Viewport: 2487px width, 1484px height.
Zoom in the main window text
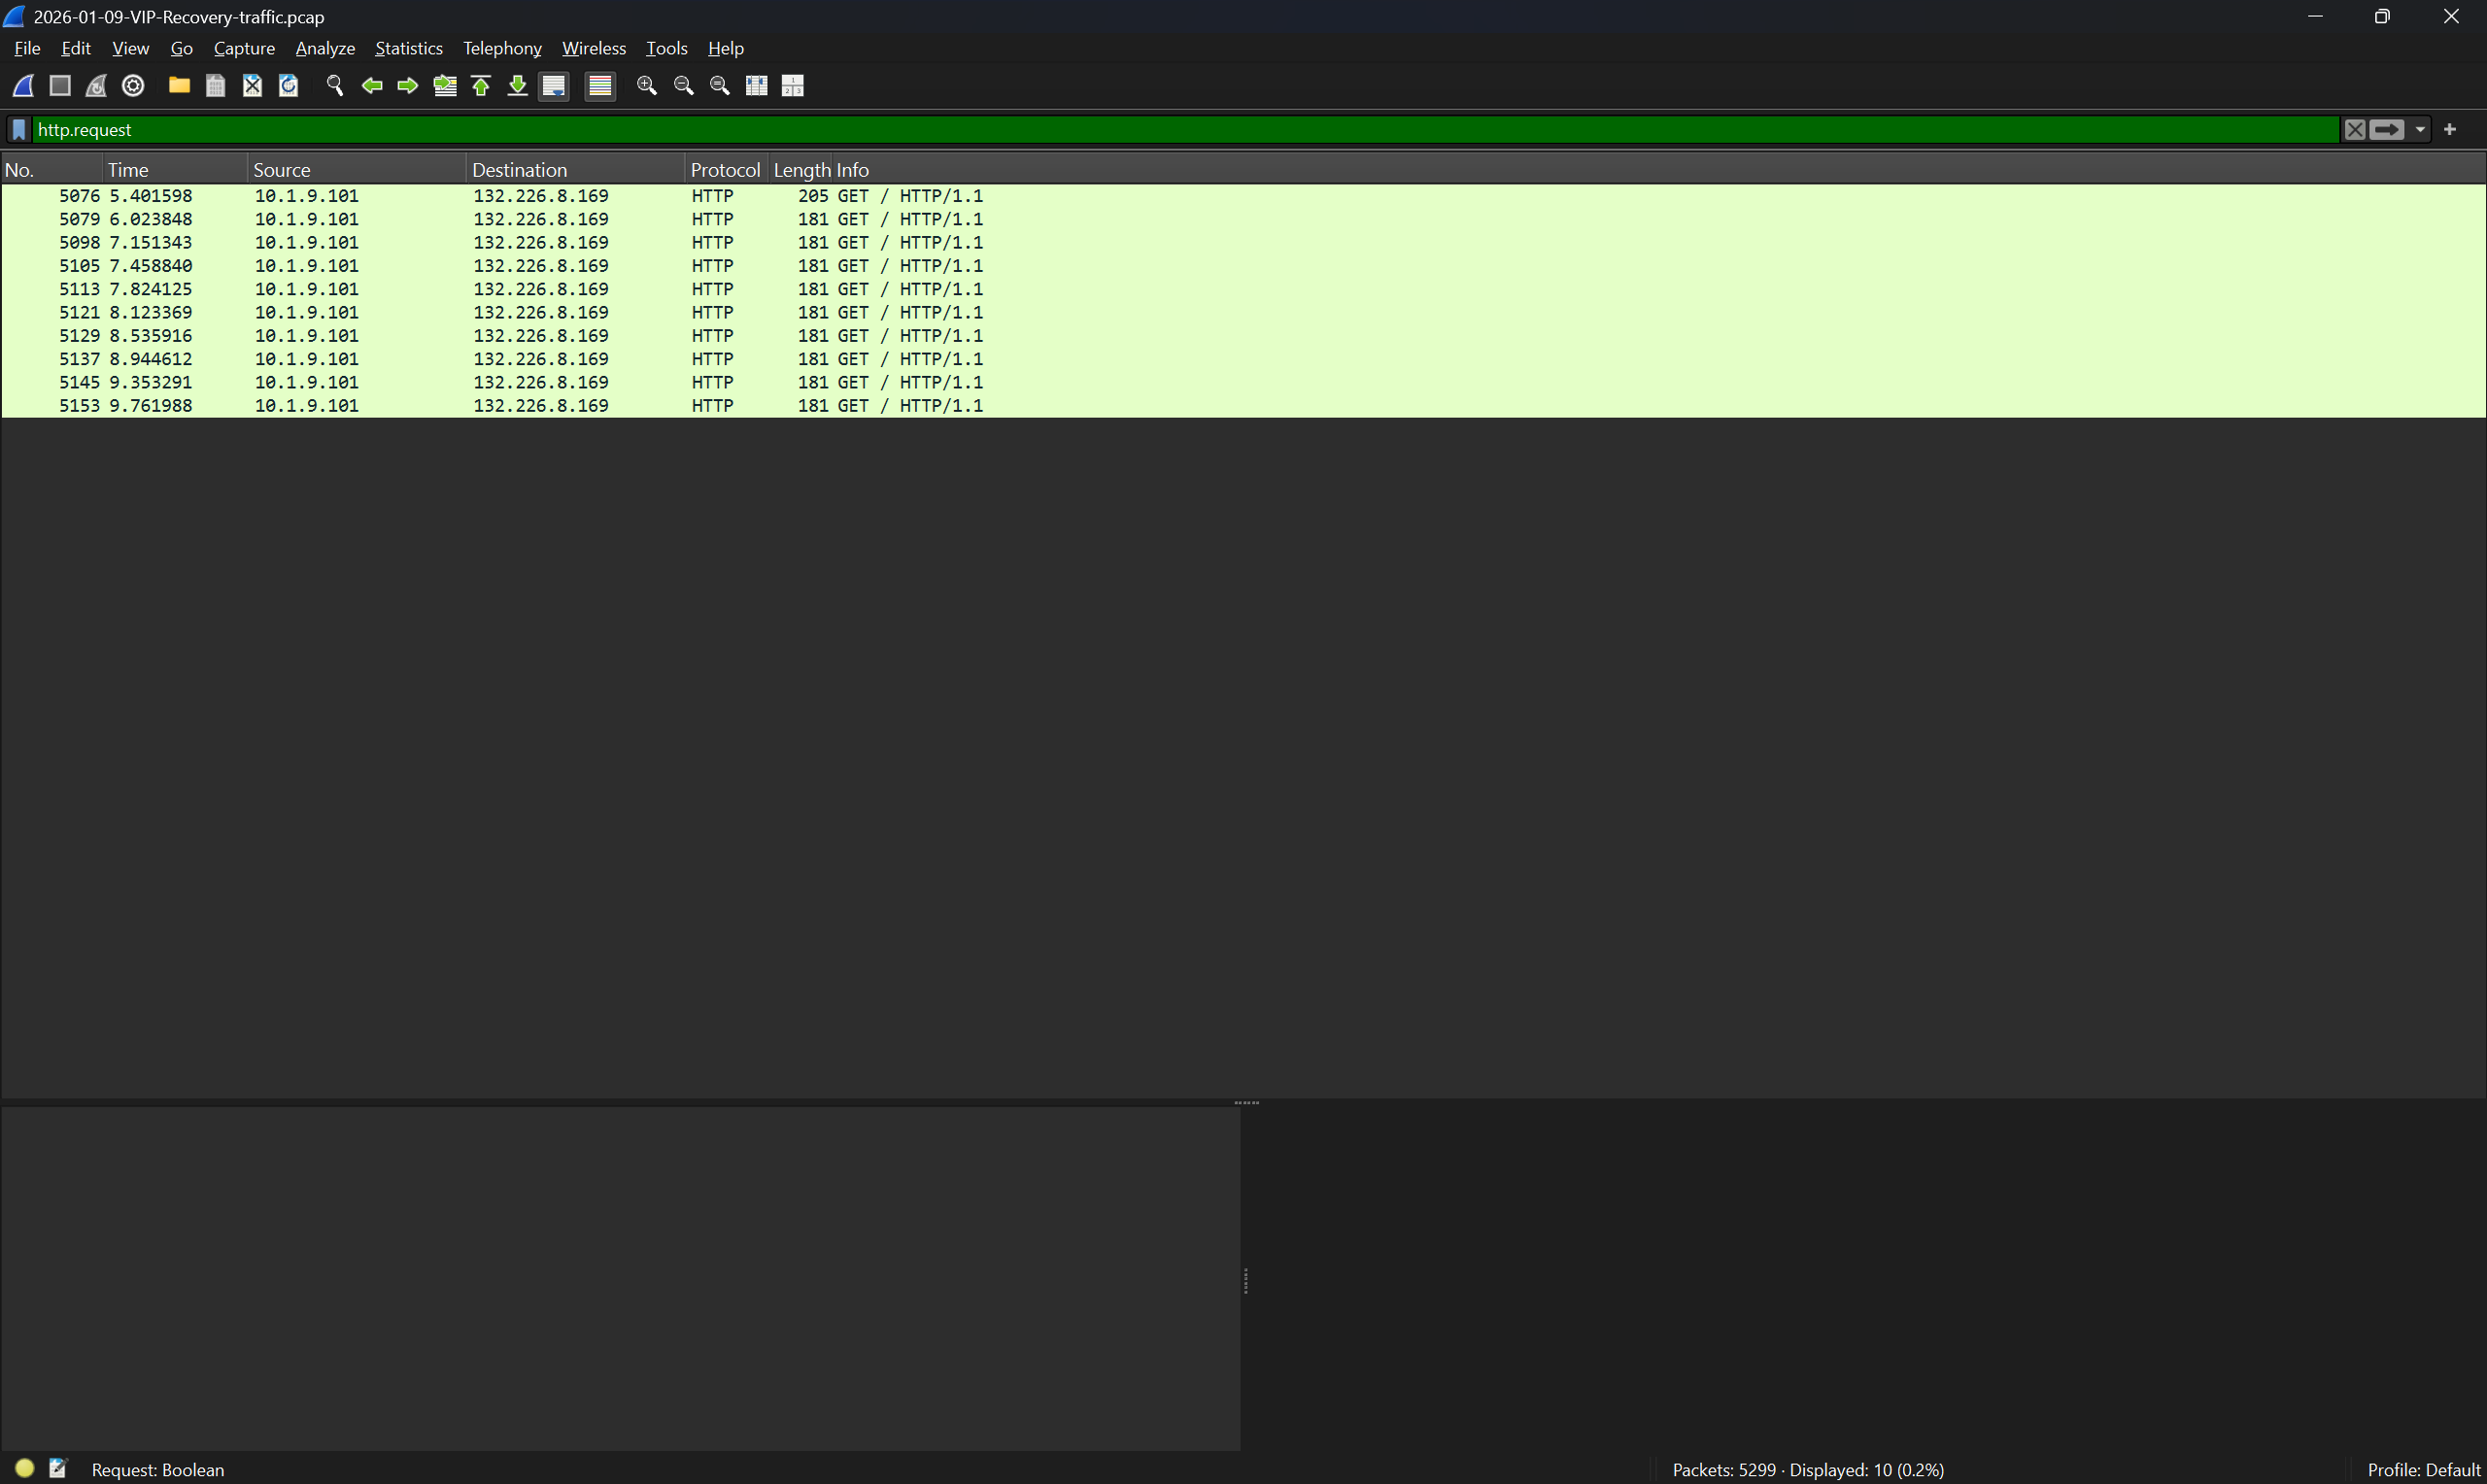tap(647, 86)
